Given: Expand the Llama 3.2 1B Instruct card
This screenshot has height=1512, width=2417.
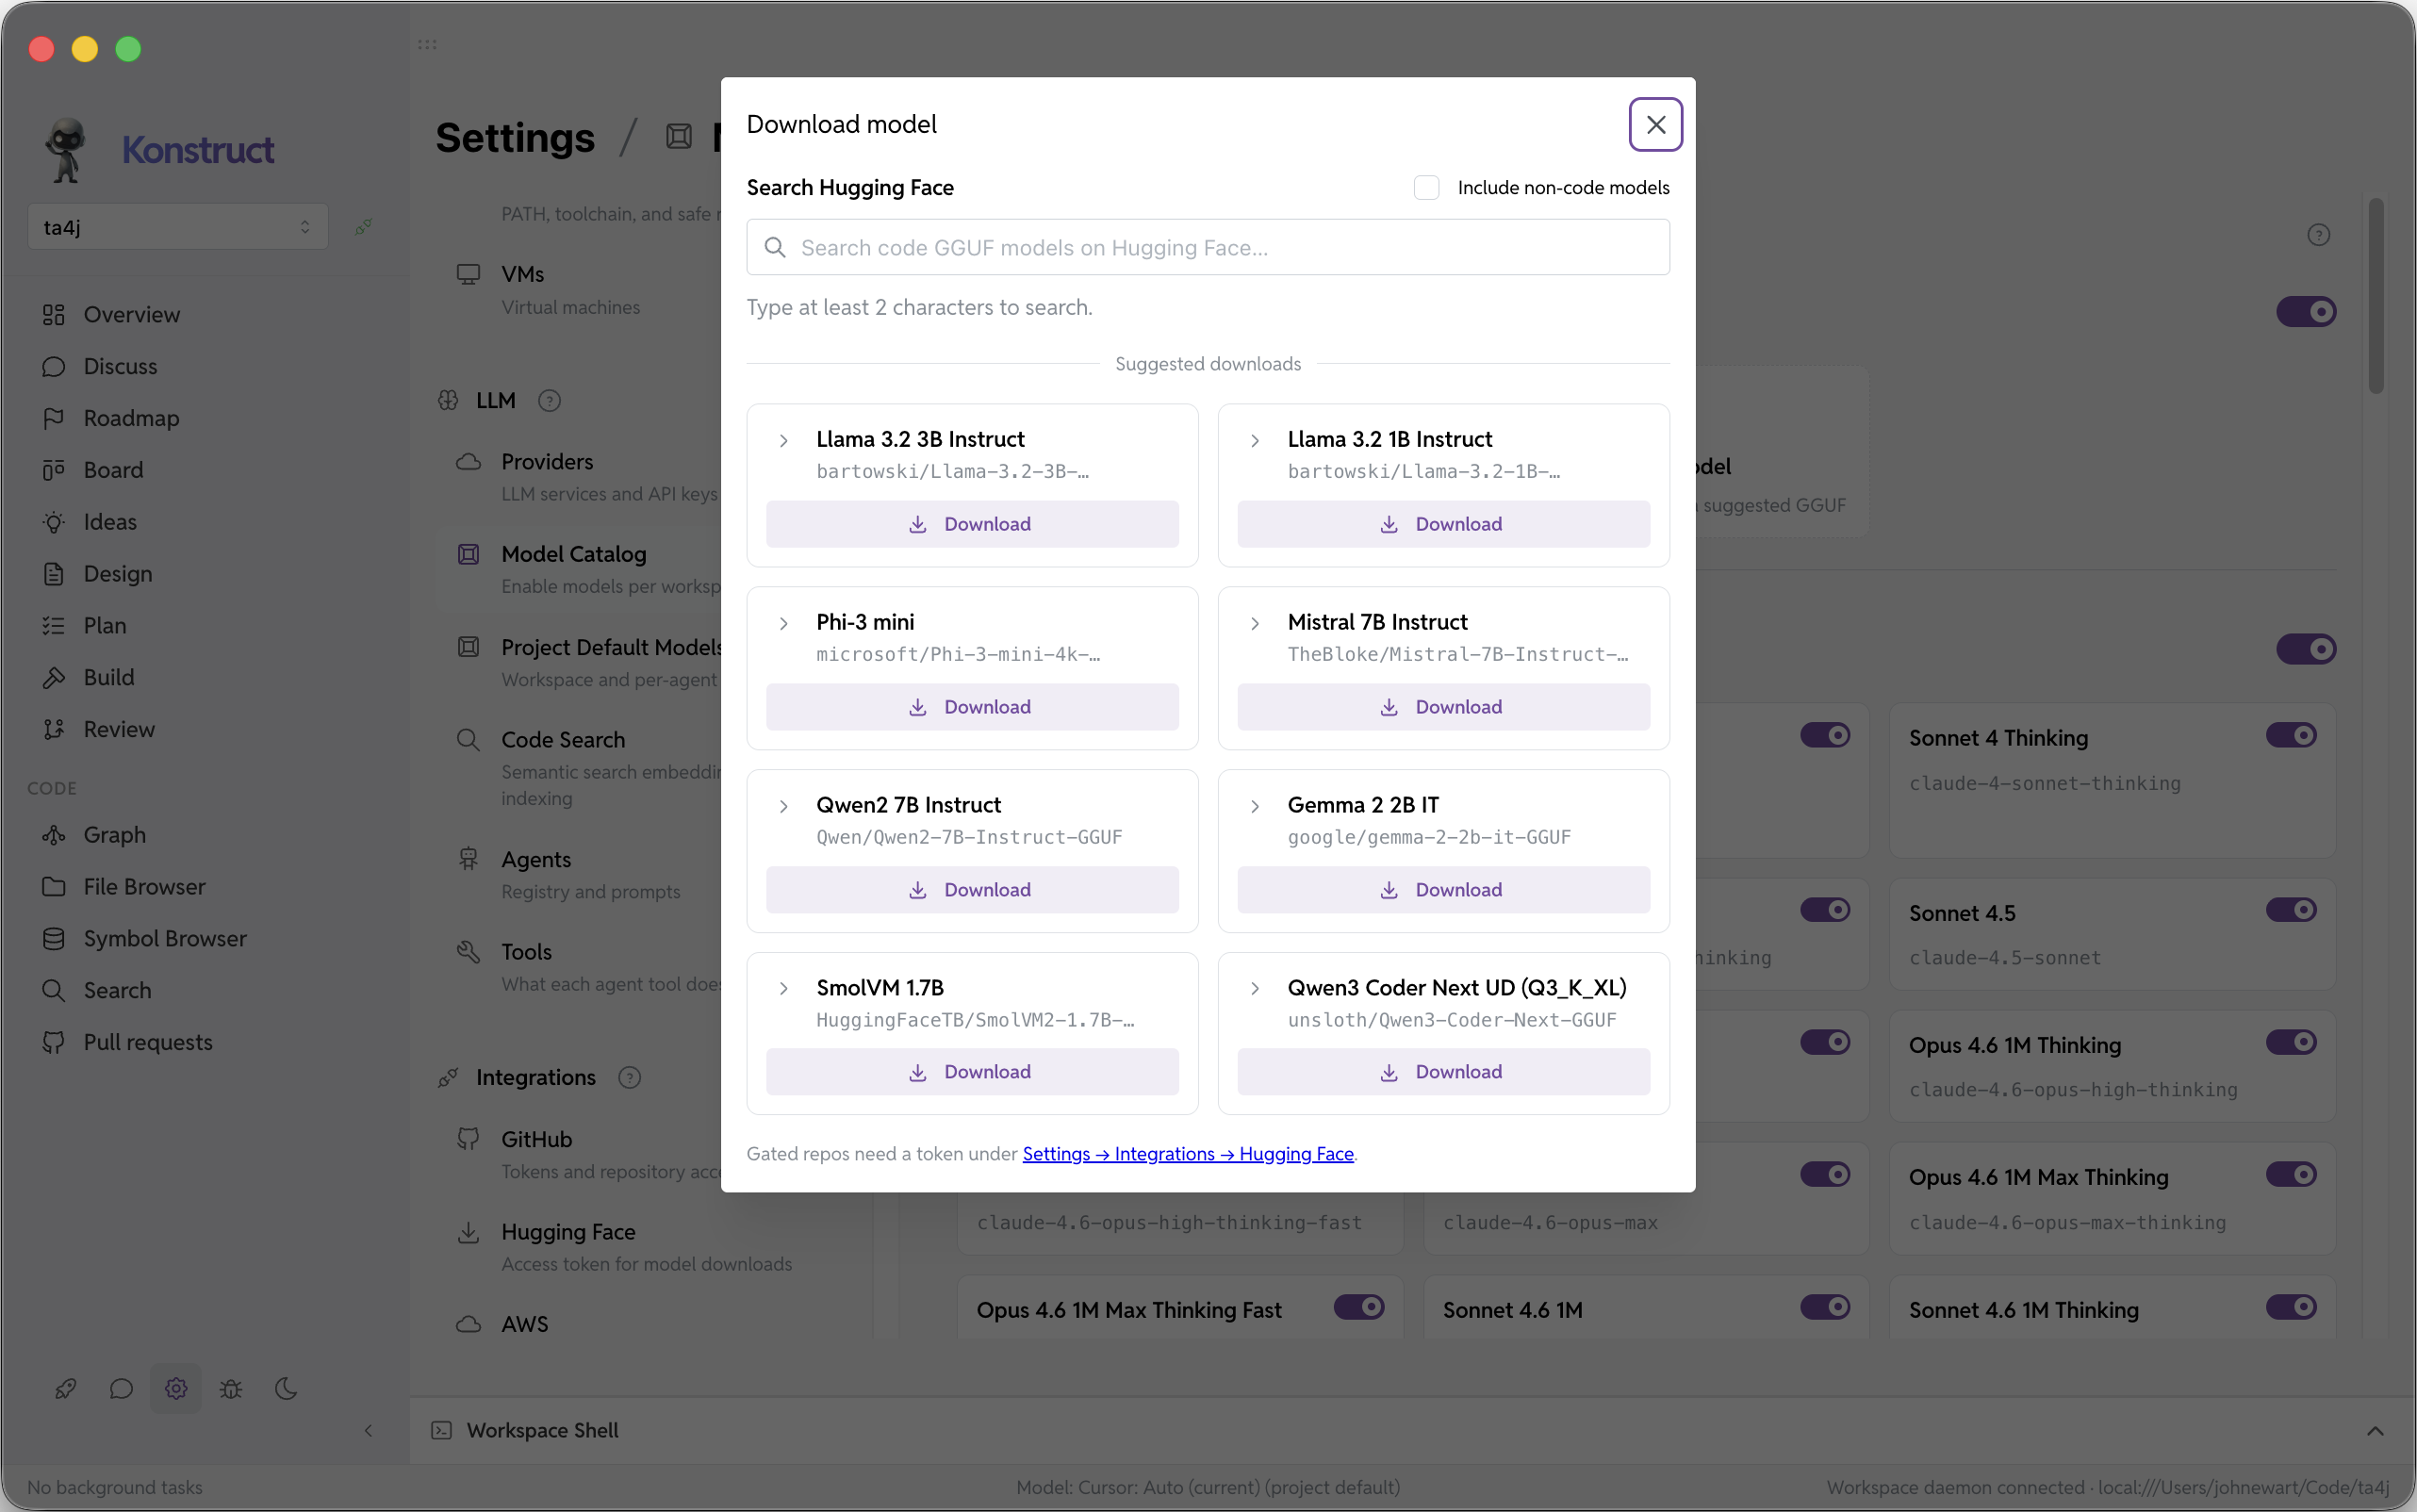Looking at the screenshot, I should (1255, 440).
